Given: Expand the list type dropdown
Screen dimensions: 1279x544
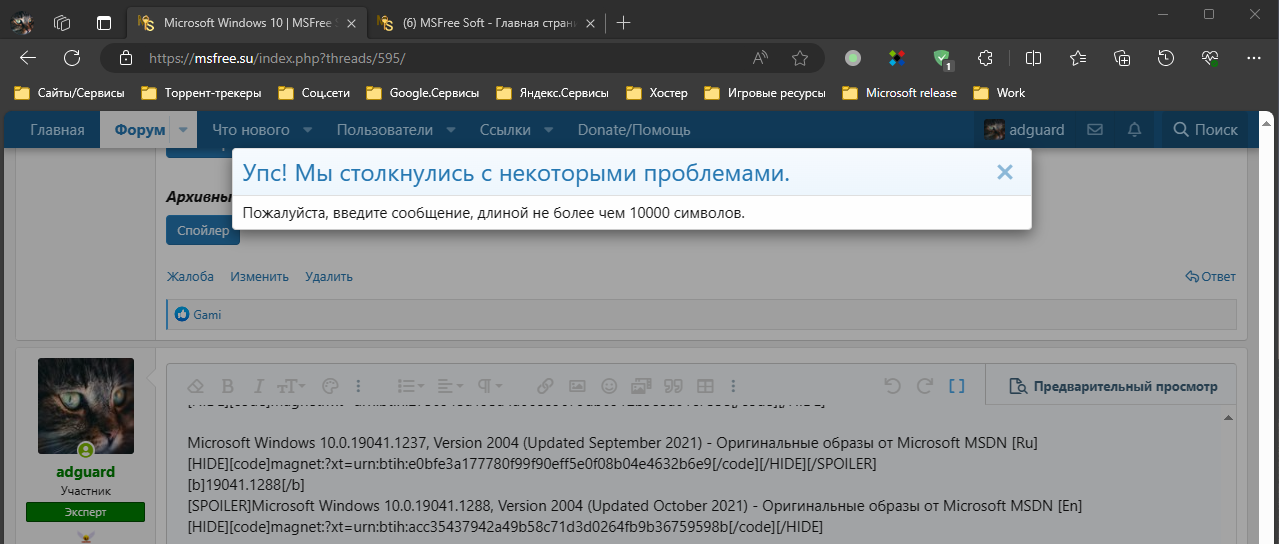Looking at the screenshot, I should point(411,386).
